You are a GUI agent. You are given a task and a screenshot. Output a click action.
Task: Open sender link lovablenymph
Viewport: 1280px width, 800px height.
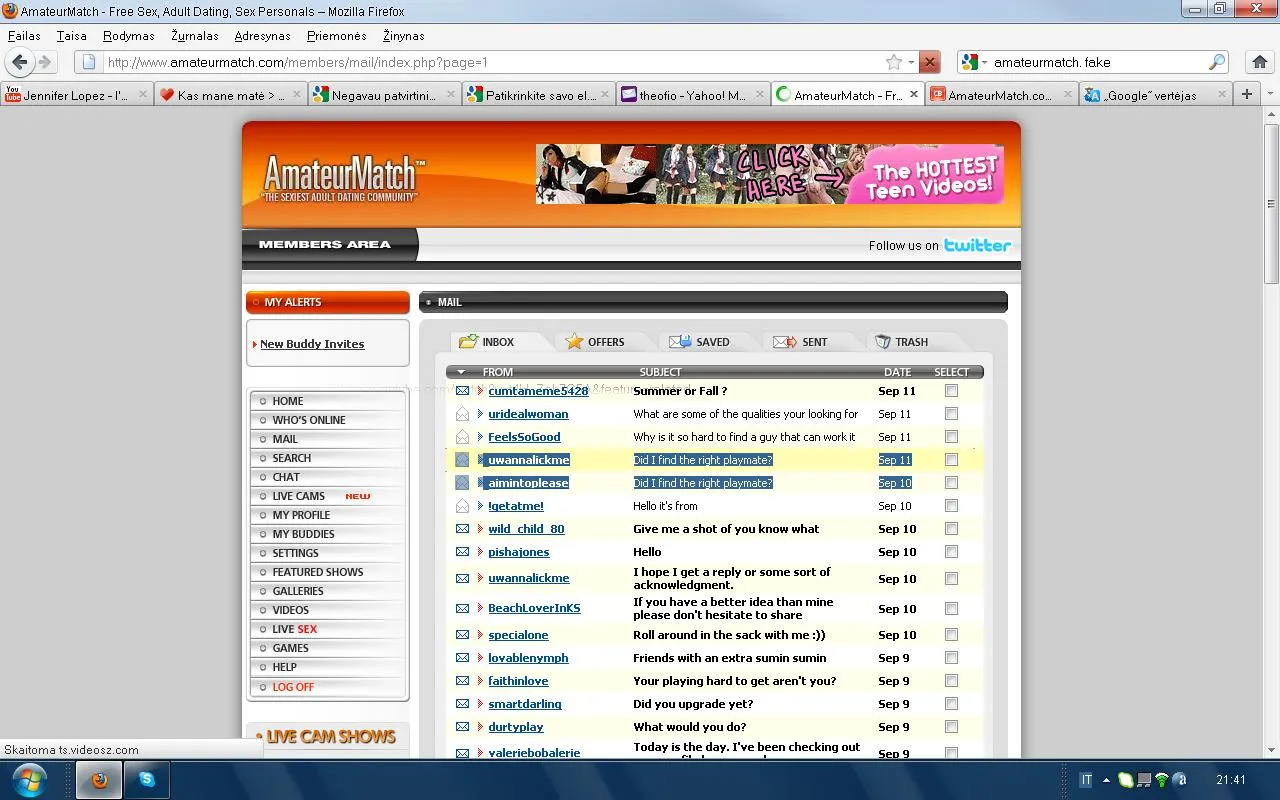[x=528, y=658]
